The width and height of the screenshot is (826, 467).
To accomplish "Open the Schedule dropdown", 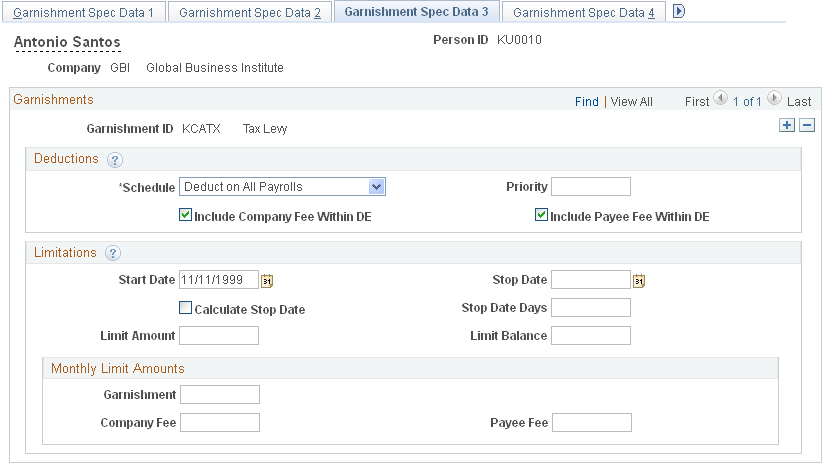I will click(282, 187).
